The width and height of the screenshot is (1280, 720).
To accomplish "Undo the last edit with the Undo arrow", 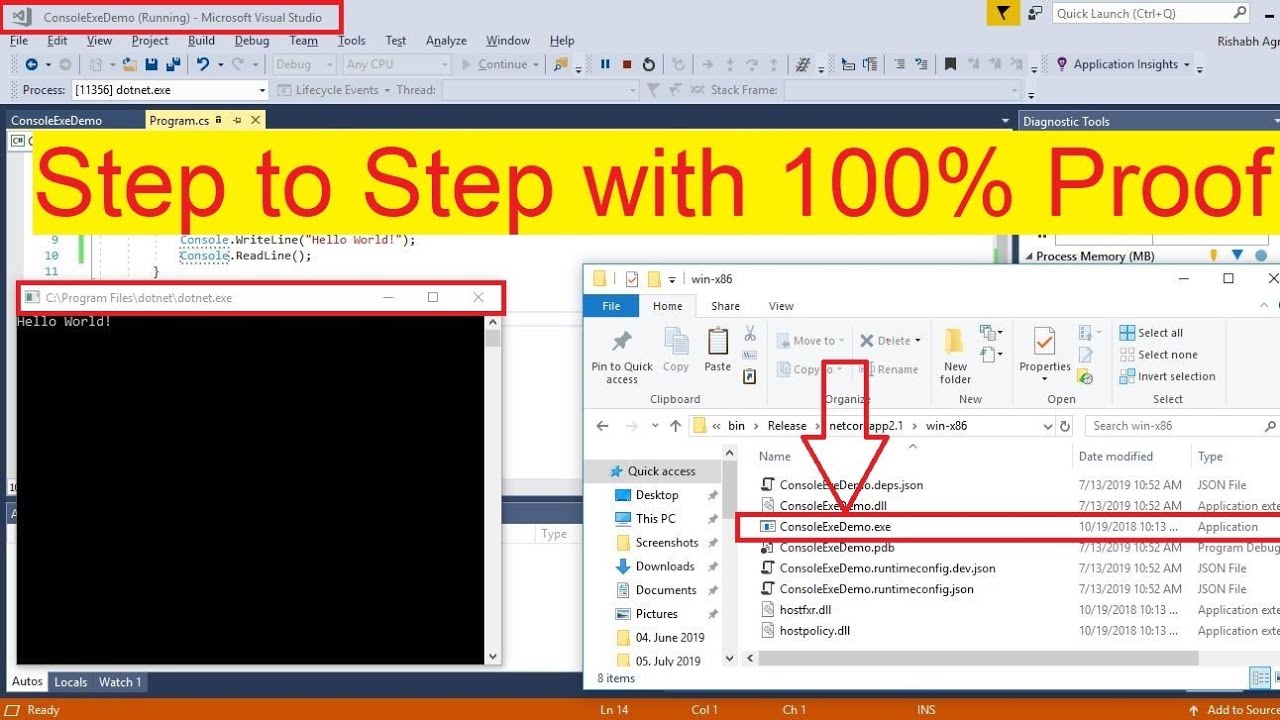I will [x=203, y=64].
